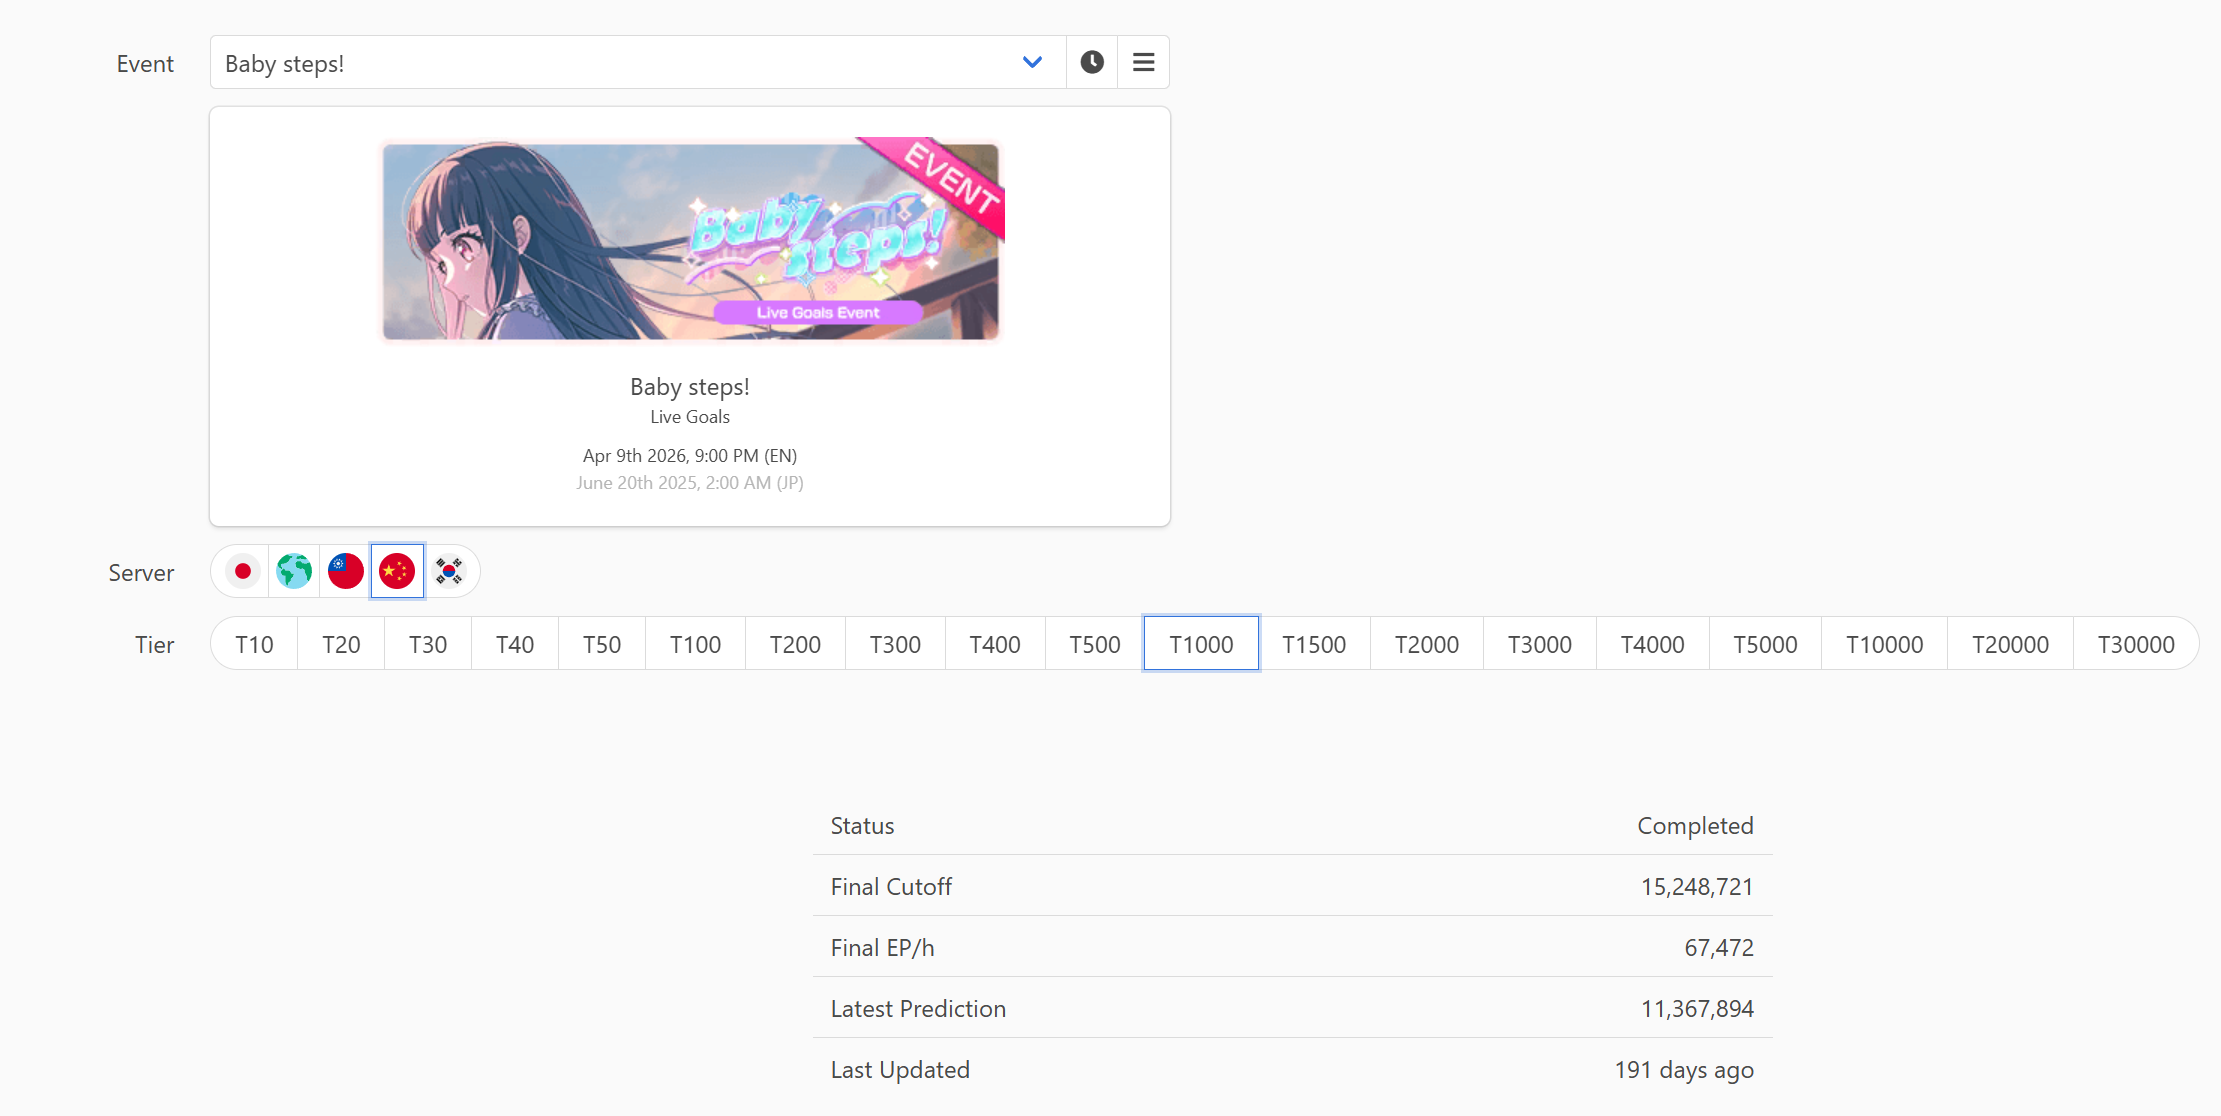This screenshot has height=1116, width=2221.
Task: Click the "Status" row label
Action: [862, 826]
